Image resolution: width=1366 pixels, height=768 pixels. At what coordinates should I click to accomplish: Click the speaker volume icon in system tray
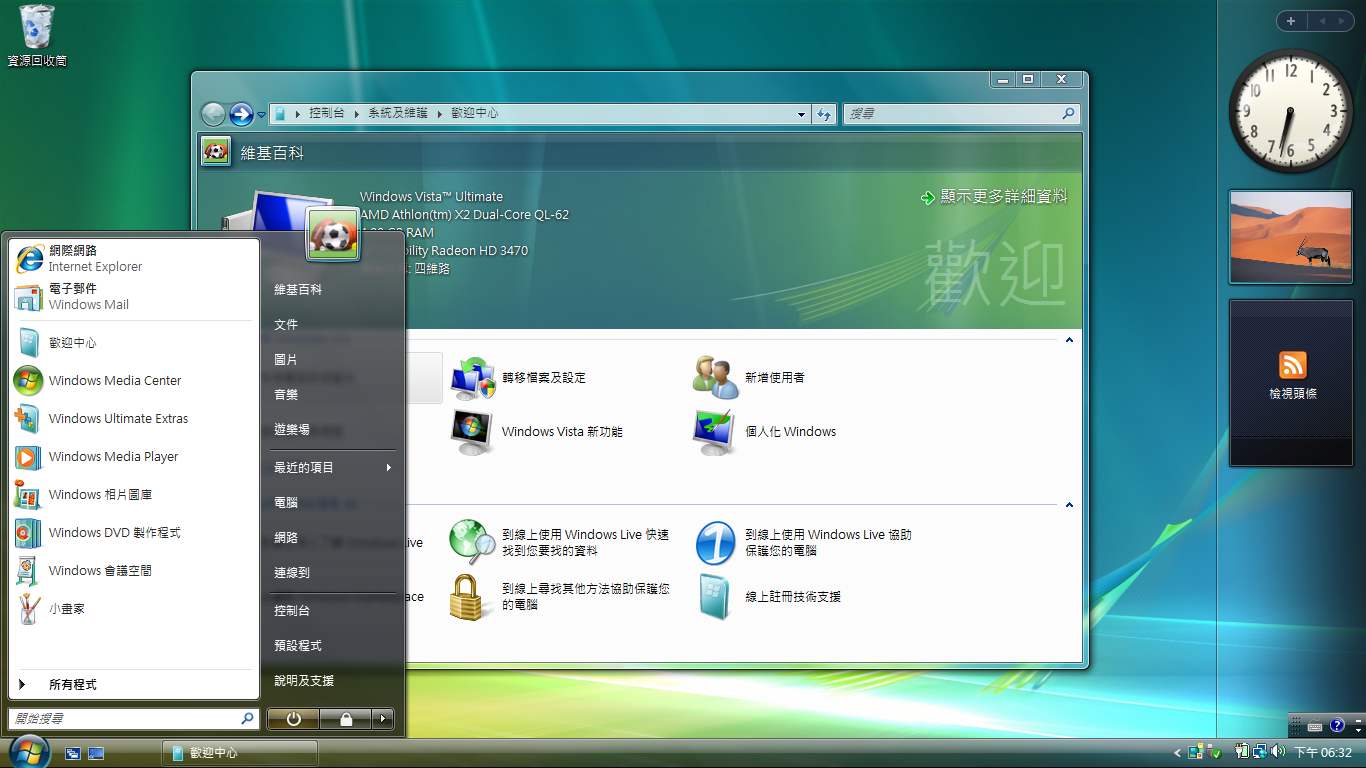pos(1279,752)
